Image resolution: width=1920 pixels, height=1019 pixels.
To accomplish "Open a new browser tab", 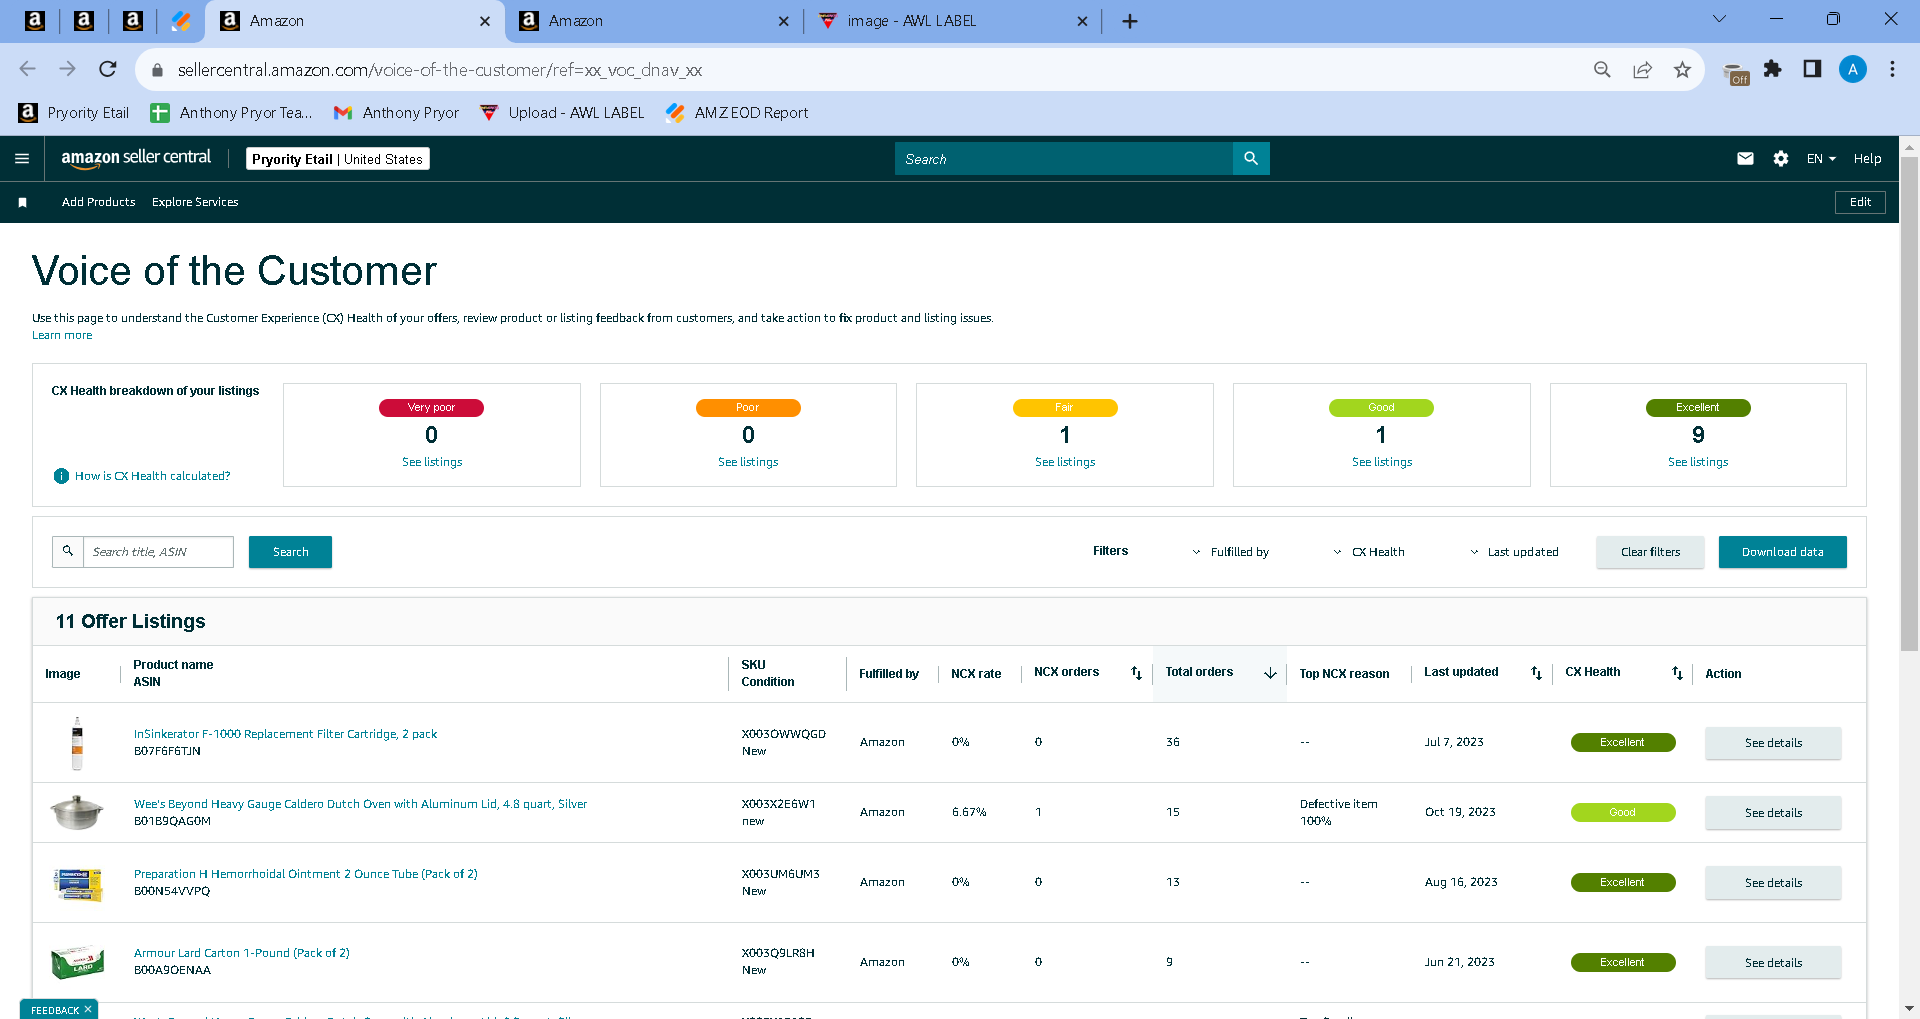I will click(x=1130, y=21).
